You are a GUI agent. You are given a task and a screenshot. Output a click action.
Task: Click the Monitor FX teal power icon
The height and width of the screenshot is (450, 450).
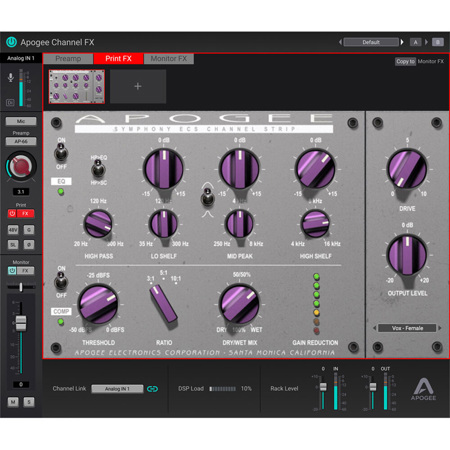[12, 271]
